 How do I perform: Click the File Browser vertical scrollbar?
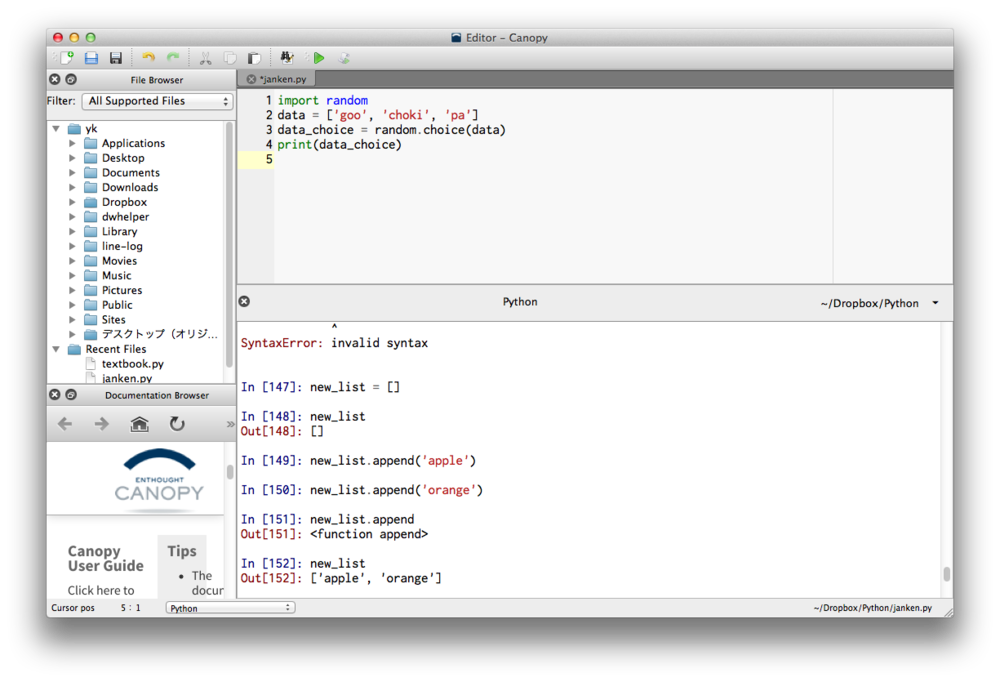[x=230, y=245]
